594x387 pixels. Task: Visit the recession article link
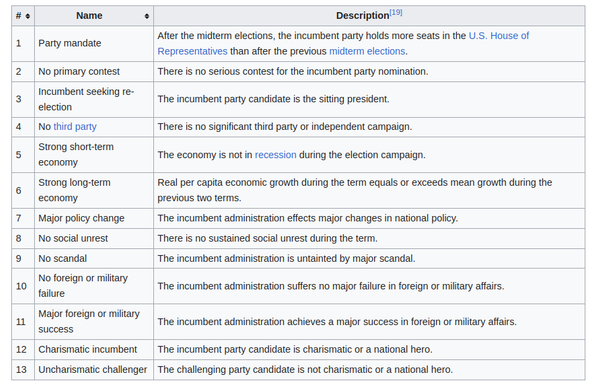coord(275,155)
